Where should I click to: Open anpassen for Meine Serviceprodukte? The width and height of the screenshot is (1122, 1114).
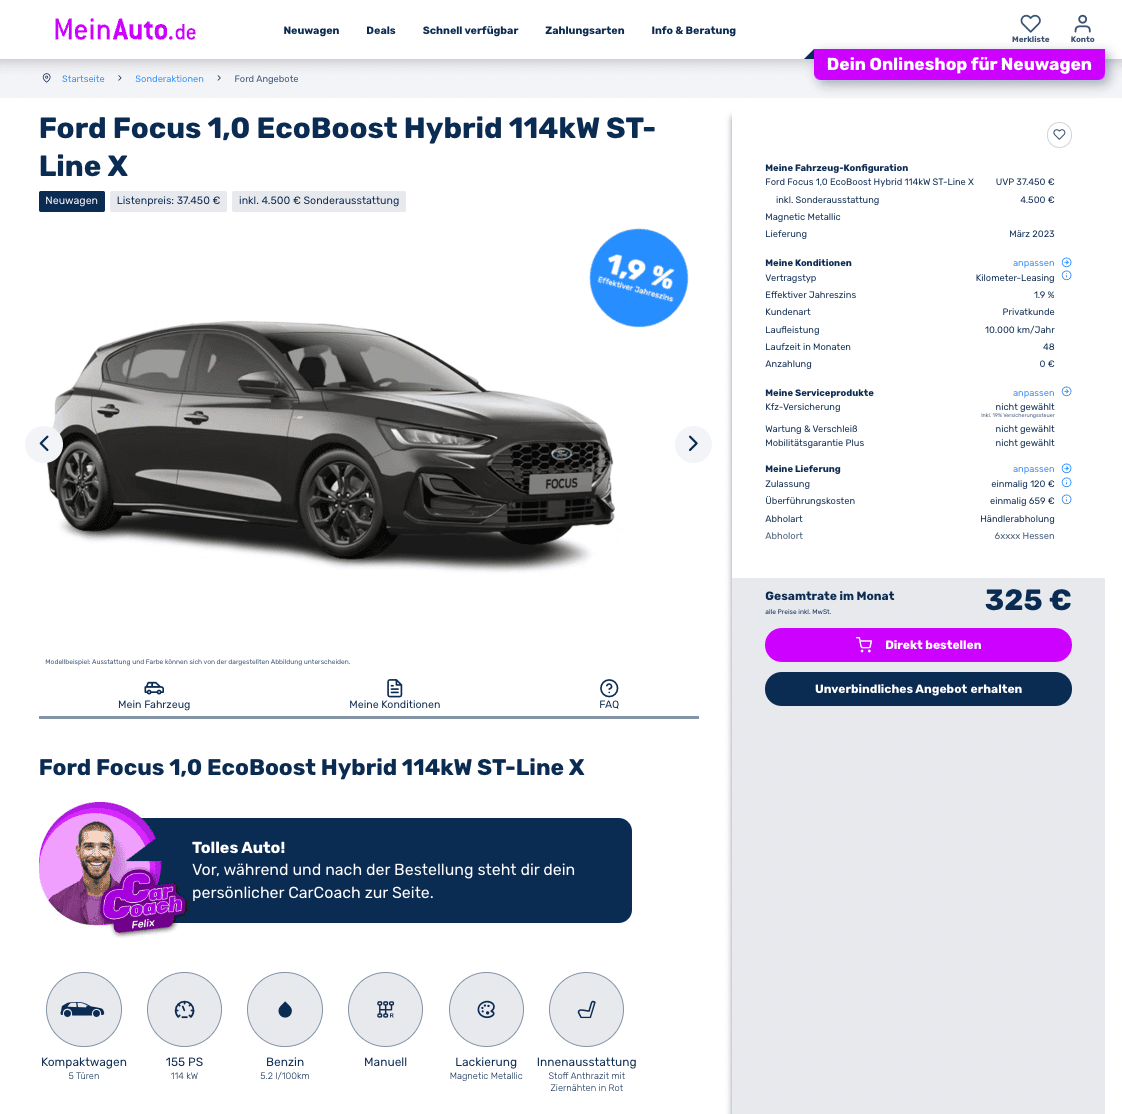[x=1041, y=392]
